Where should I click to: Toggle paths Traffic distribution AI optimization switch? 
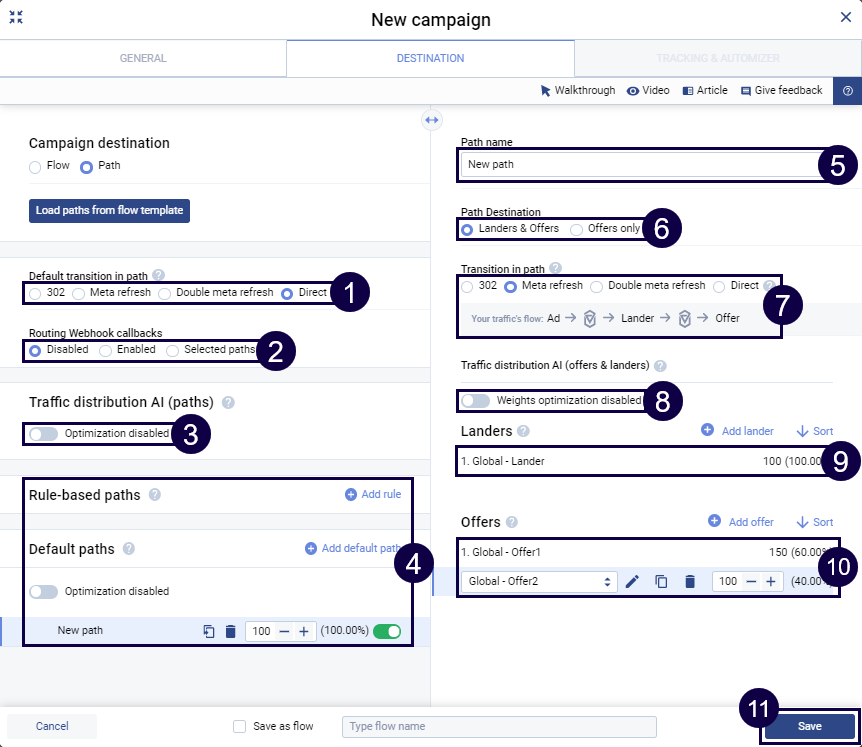click(x=44, y=434)
